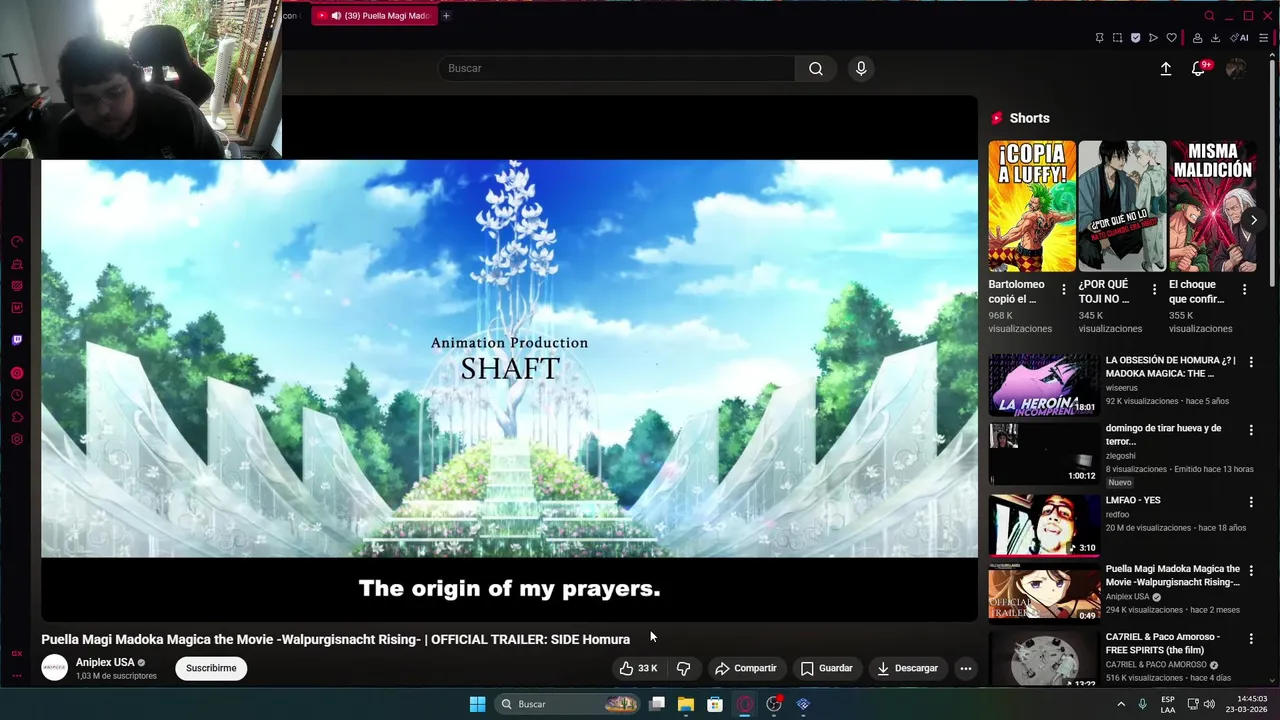Click tab search magnifier in title bar
Screen dimensions: 1280x720
pos(1209,16)
